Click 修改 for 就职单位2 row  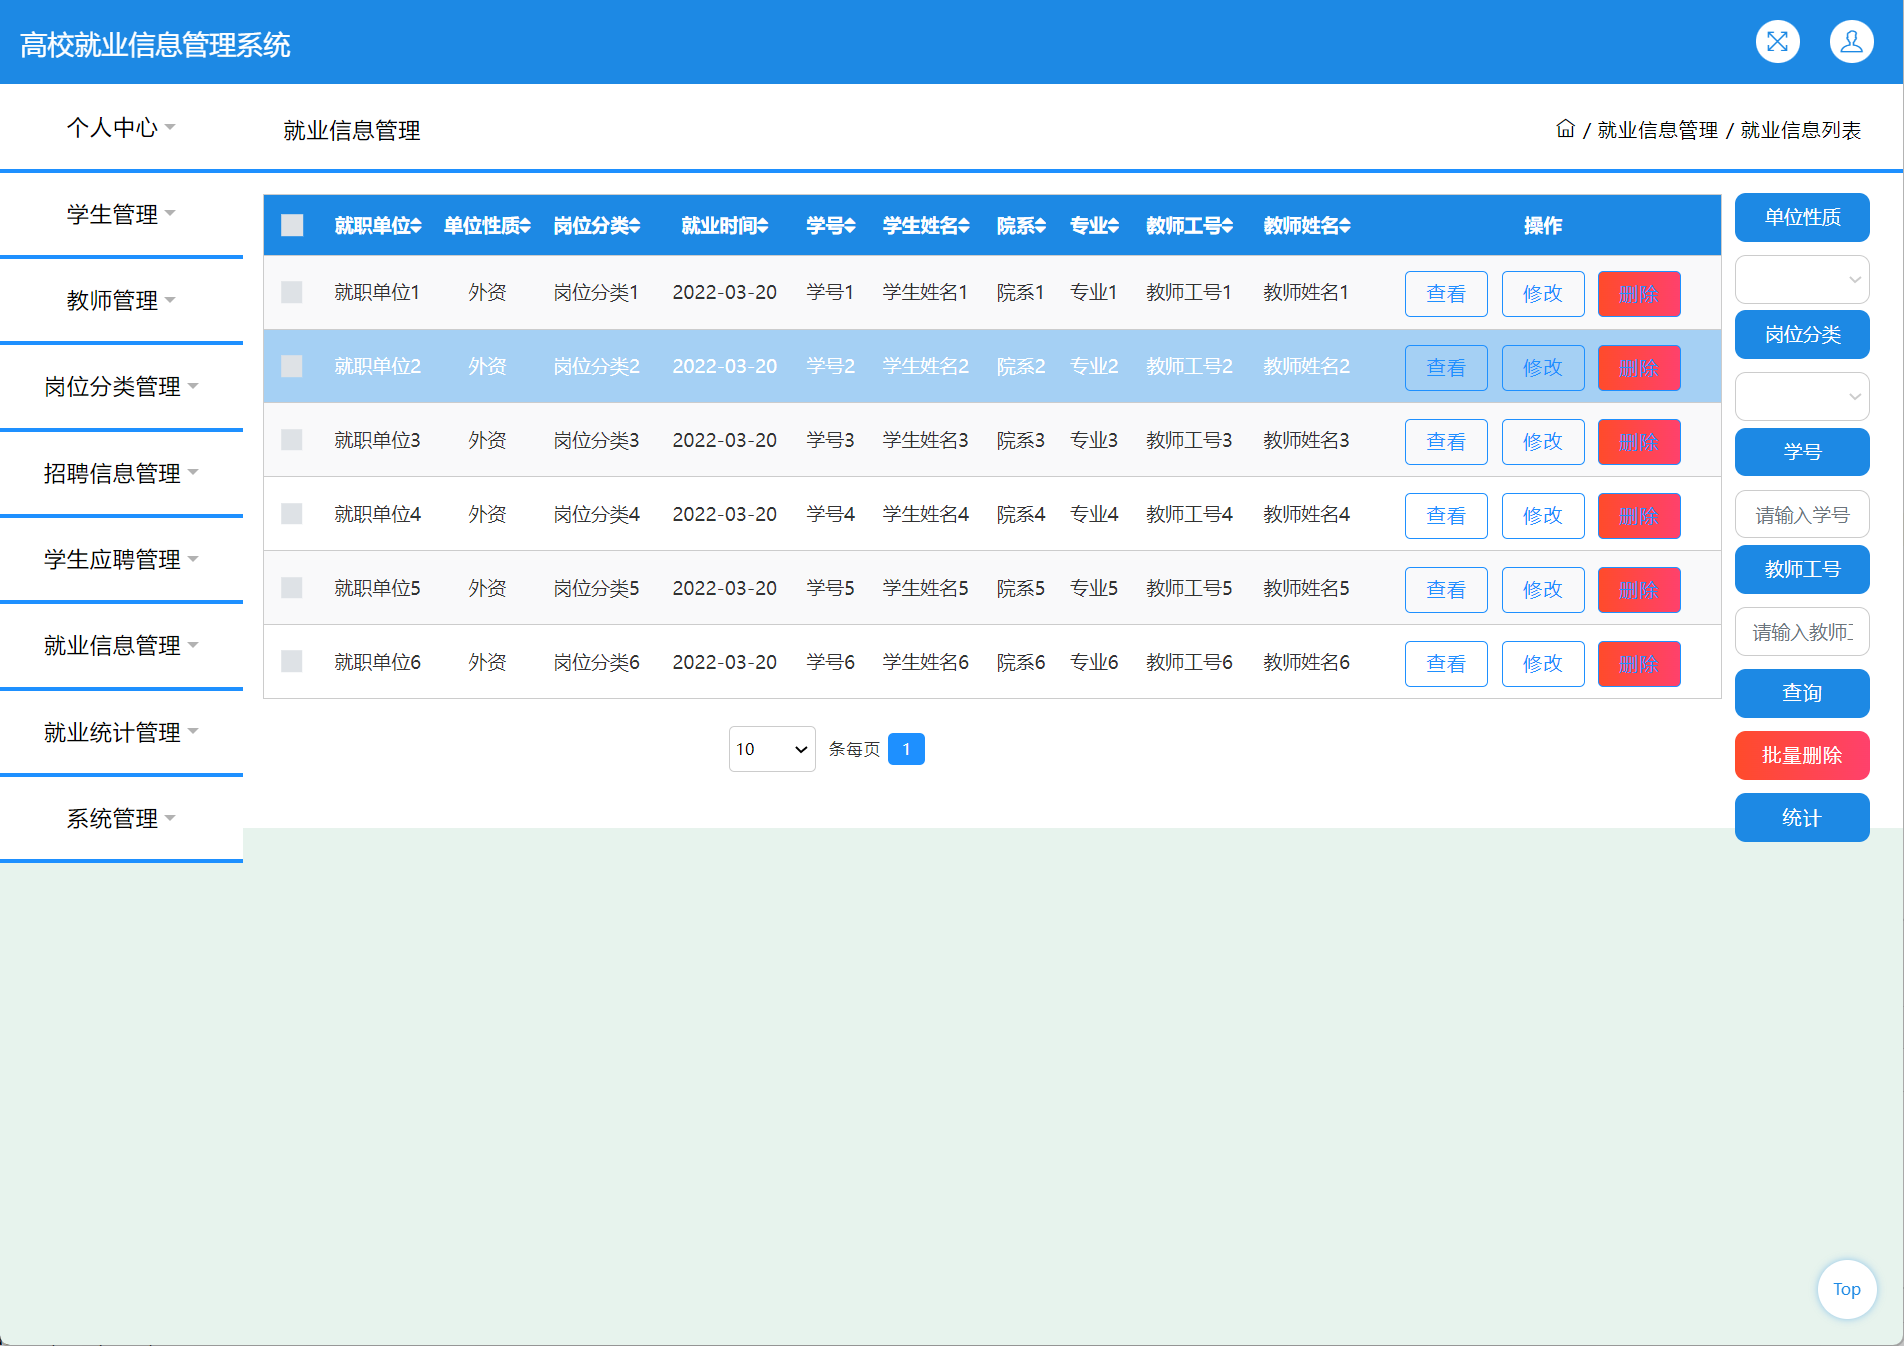1543,368
